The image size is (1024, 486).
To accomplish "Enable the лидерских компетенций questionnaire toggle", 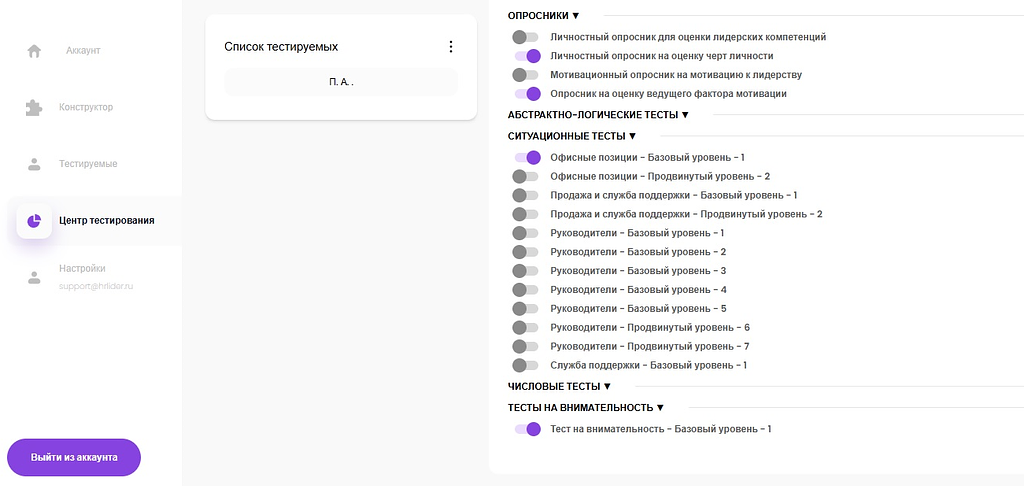I will coord(525,37).
